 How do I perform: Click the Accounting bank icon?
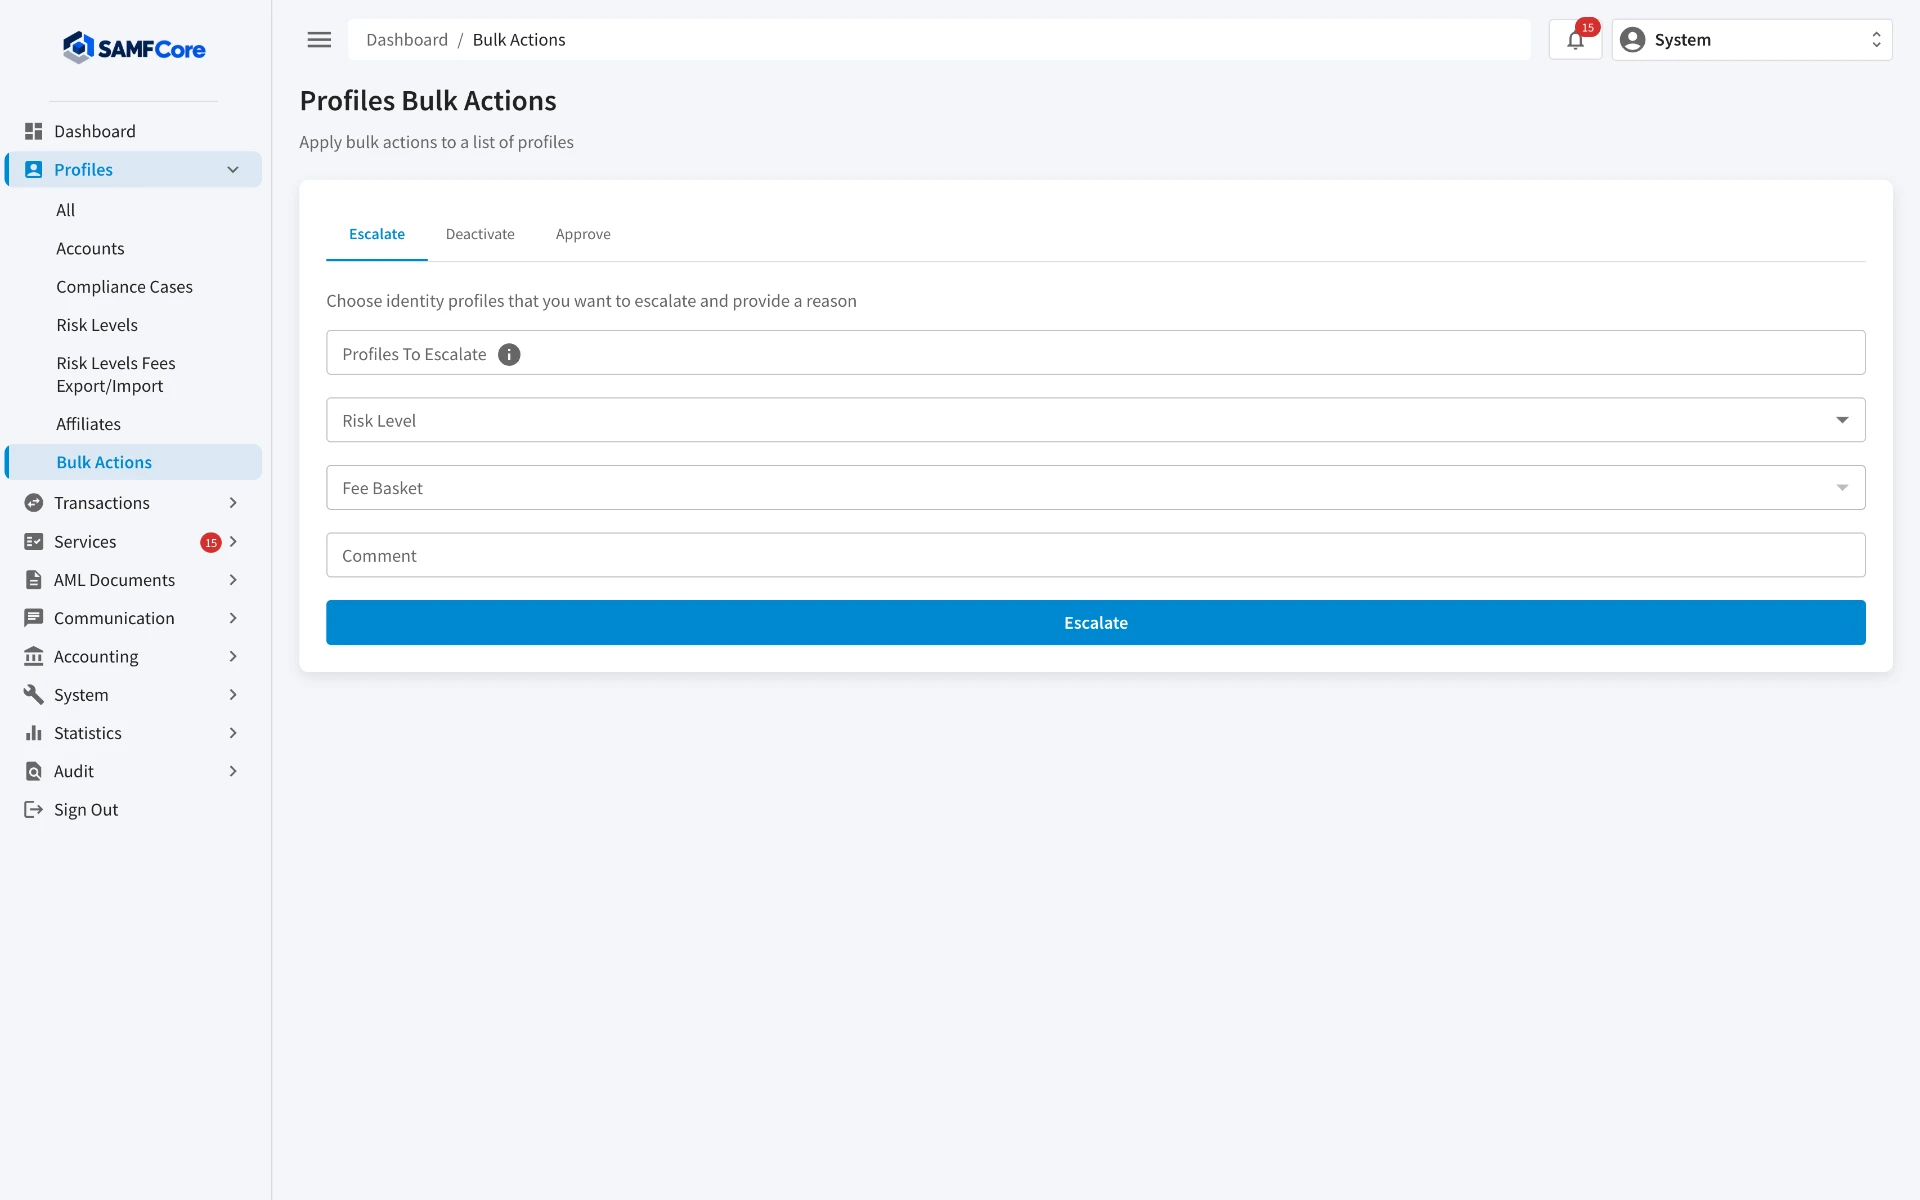click(34, 657)
